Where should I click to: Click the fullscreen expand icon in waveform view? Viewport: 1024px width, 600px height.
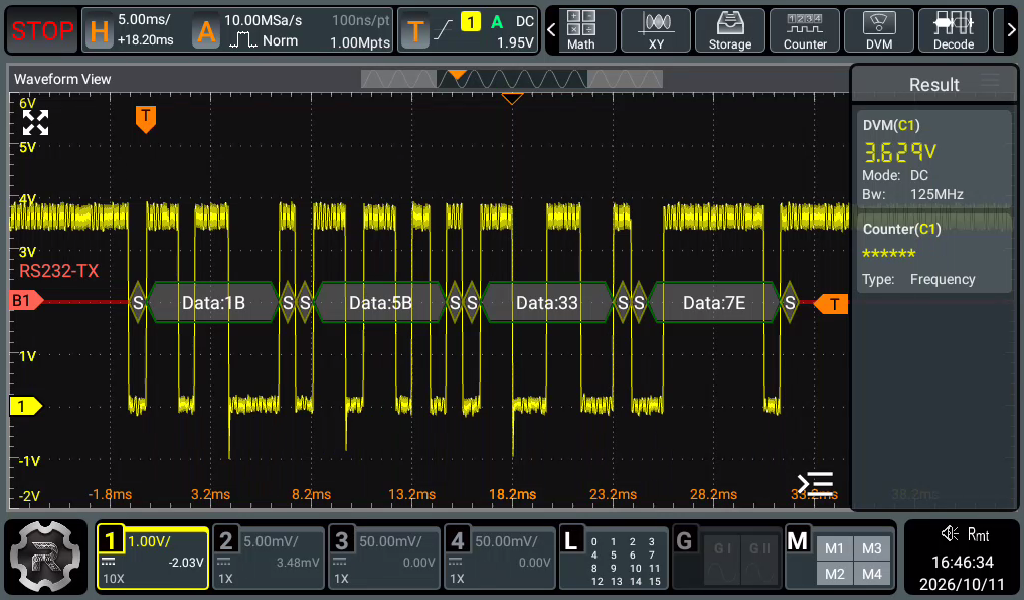(x=35, y=122)
